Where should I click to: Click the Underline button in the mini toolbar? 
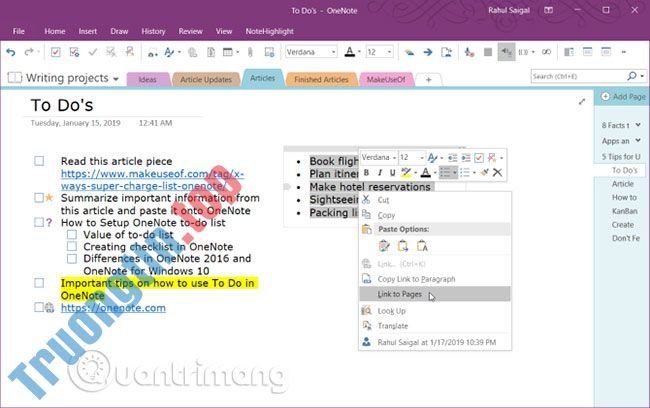(x=392, y=172)
